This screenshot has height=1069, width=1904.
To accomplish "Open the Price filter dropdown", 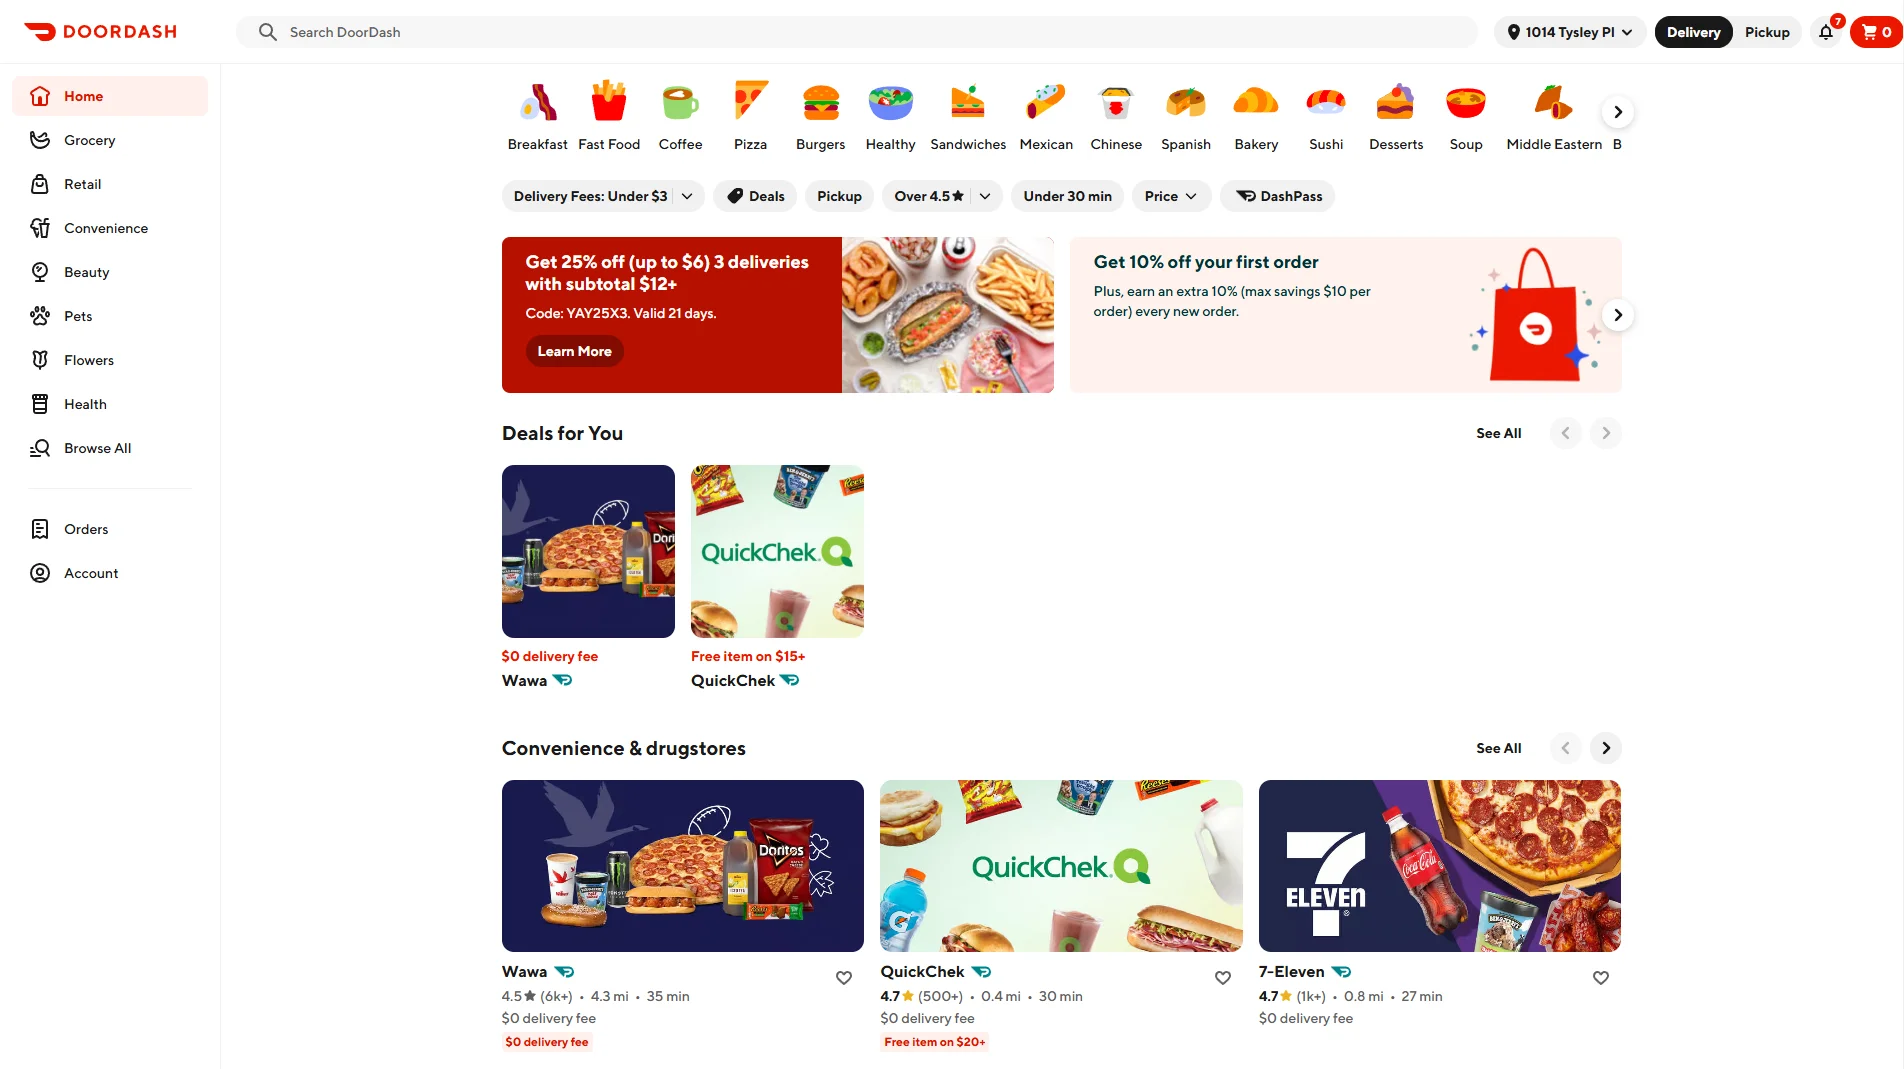I will (x=1171, y=196).
